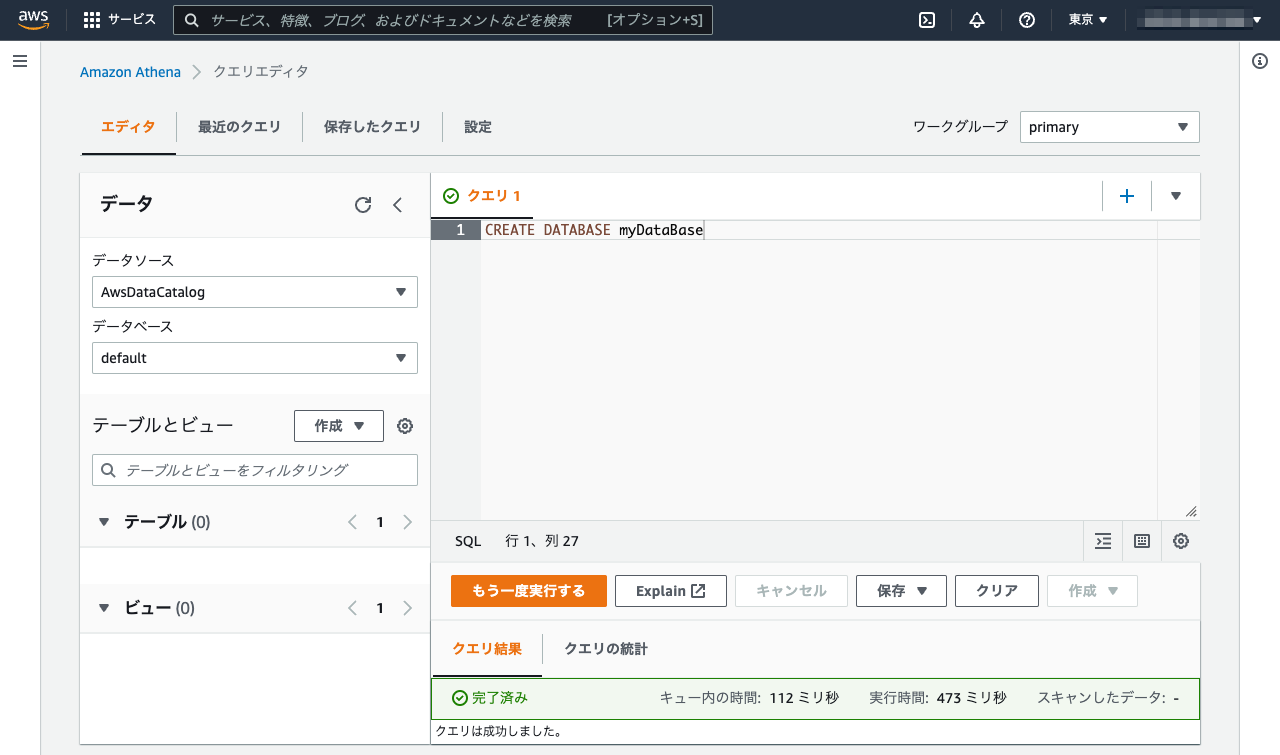Switch to the エディタ tab

tap(128, 127)
